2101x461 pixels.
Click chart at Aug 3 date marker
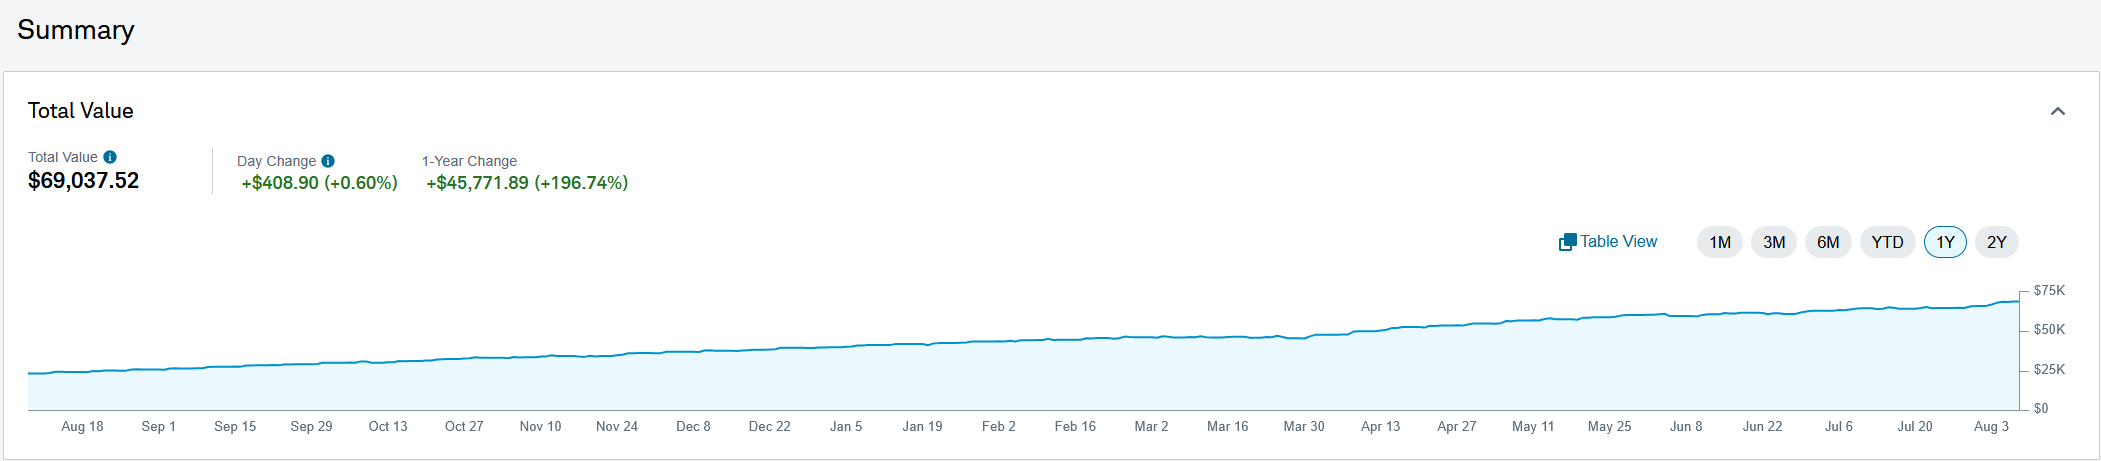coord(1991,426)
